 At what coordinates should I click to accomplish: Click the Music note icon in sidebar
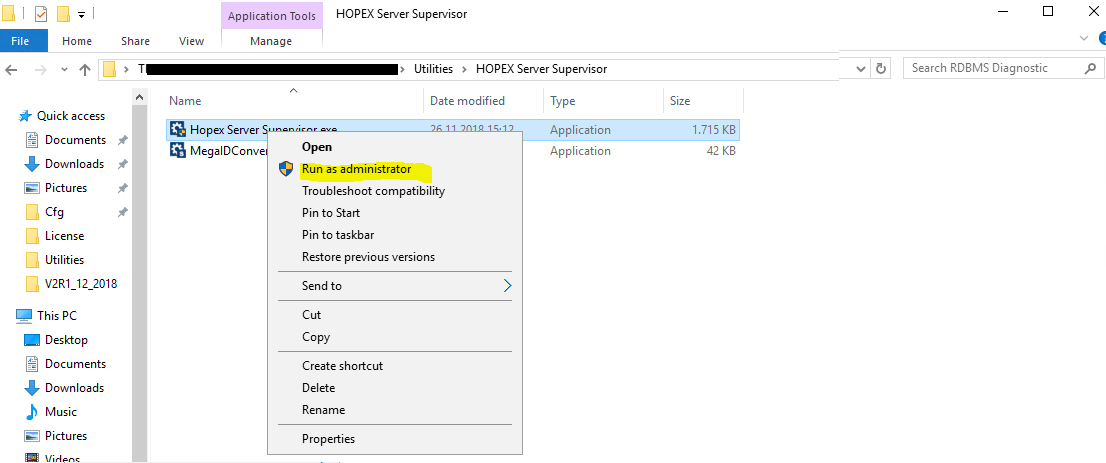click(32, 412)
